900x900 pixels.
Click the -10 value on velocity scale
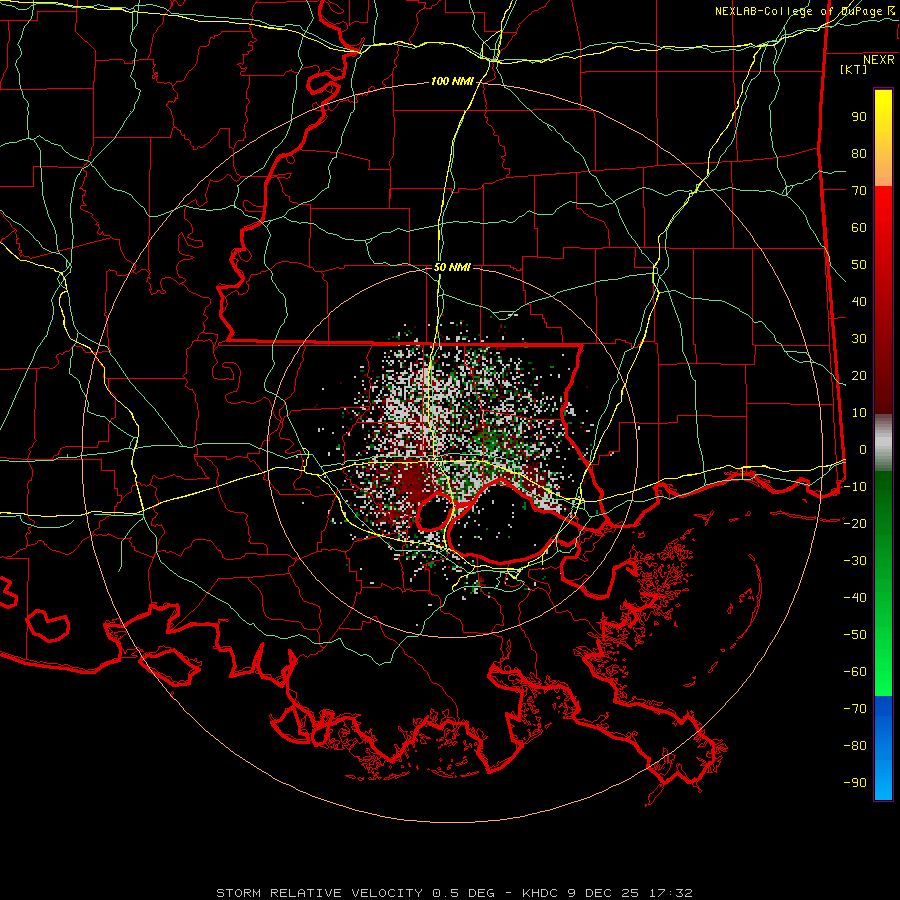coord(855,487)
